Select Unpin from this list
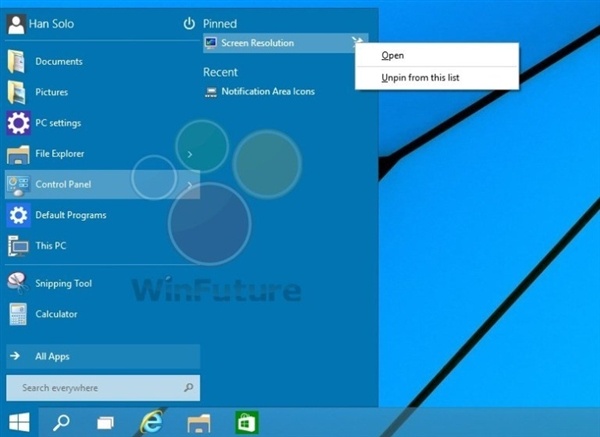600x437 pixels. [x=437, y=78]
